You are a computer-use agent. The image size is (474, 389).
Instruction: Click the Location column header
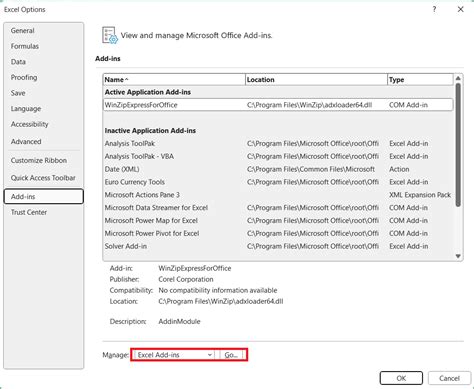(x=316, y=80)
